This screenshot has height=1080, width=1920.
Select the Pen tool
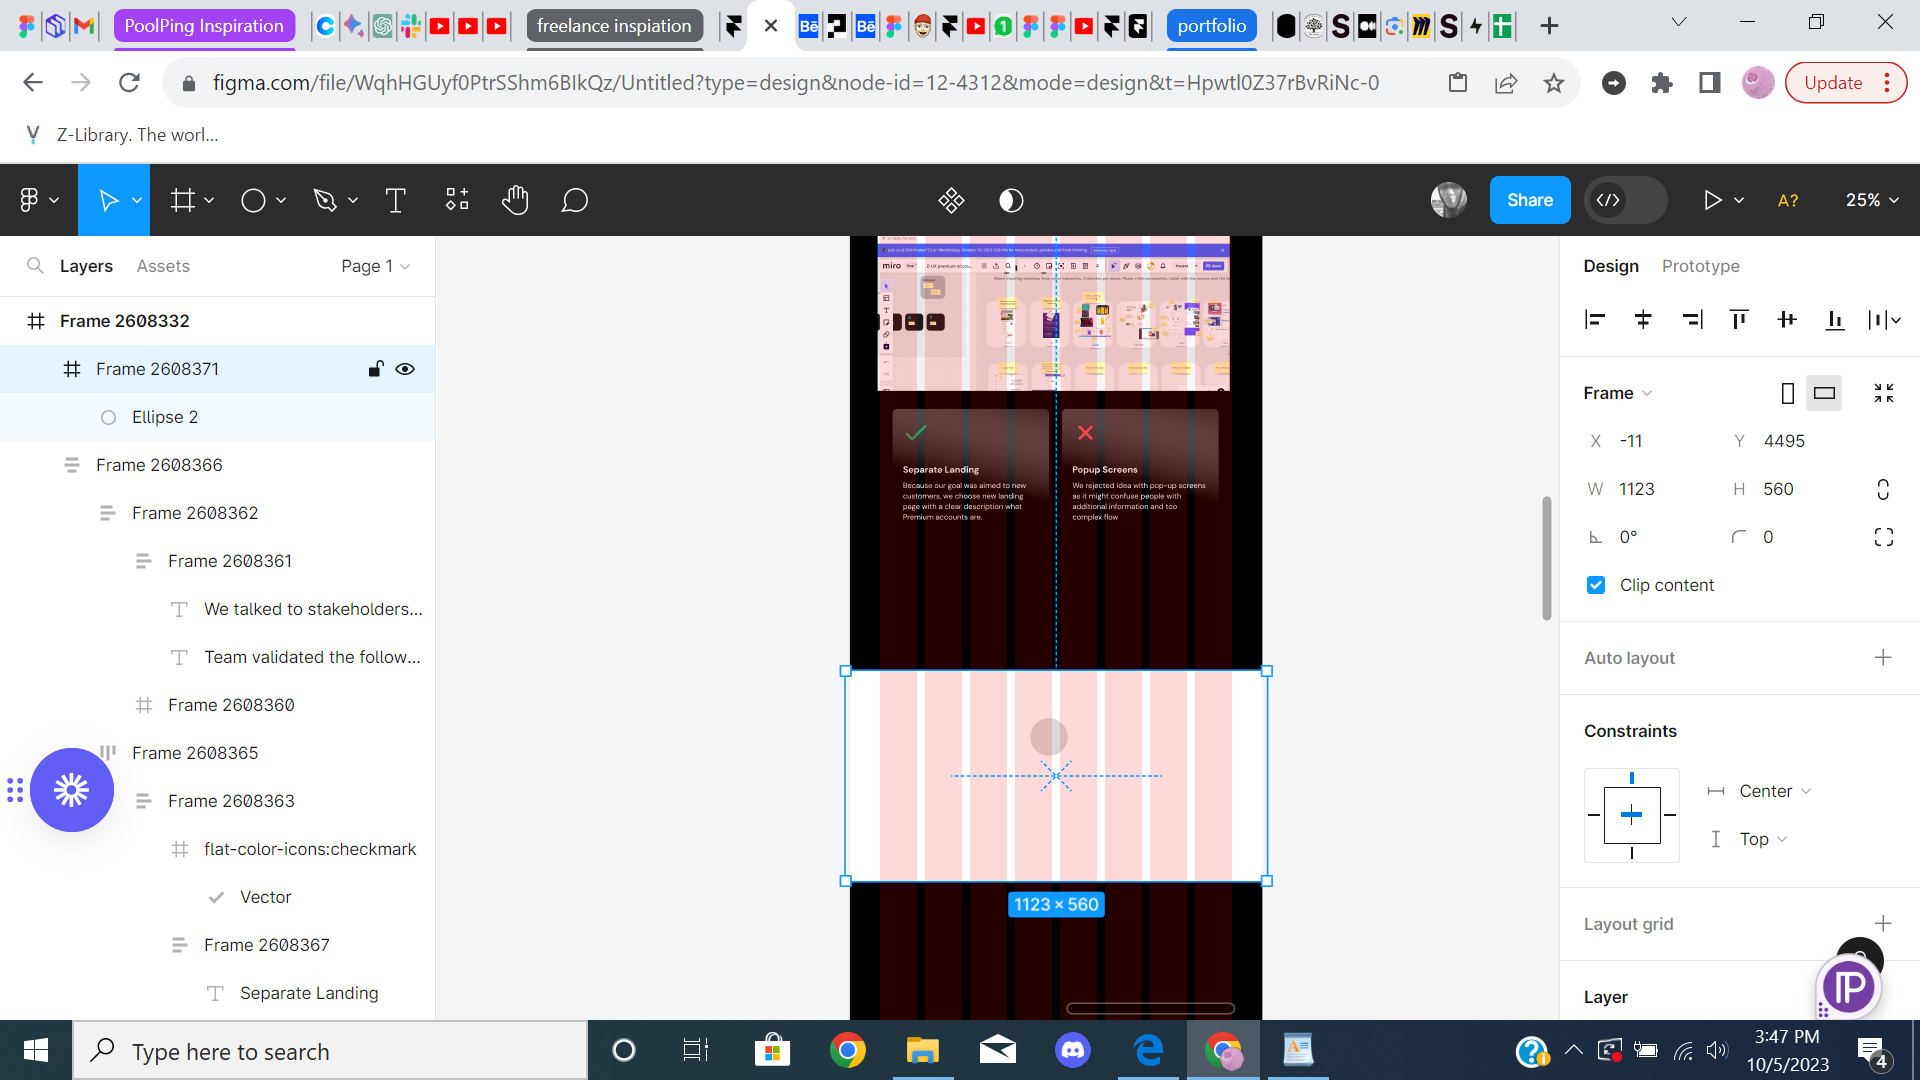325,201
